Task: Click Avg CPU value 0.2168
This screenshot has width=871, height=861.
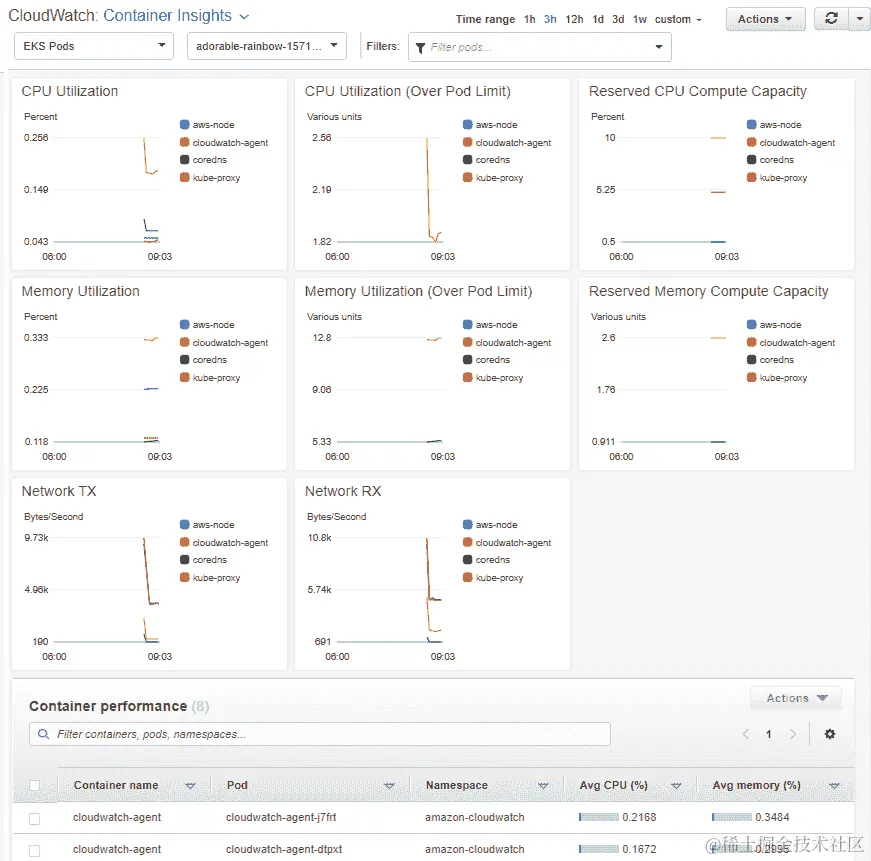Action: pos(639,817)
